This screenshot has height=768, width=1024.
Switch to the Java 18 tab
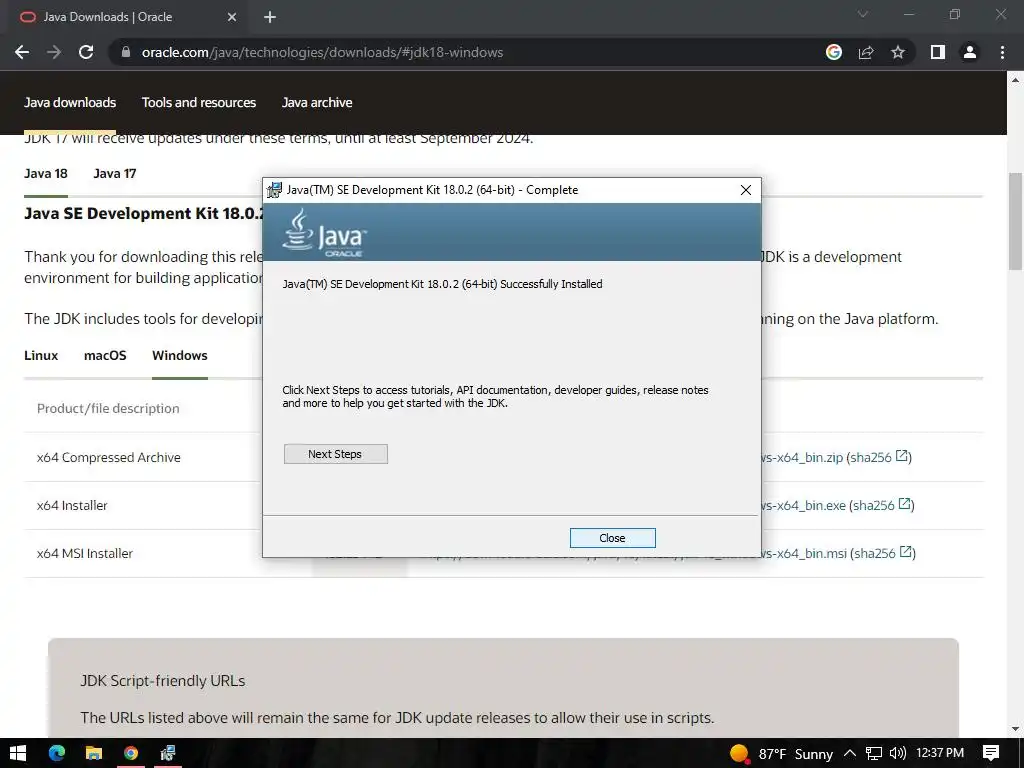click(46, 174)
